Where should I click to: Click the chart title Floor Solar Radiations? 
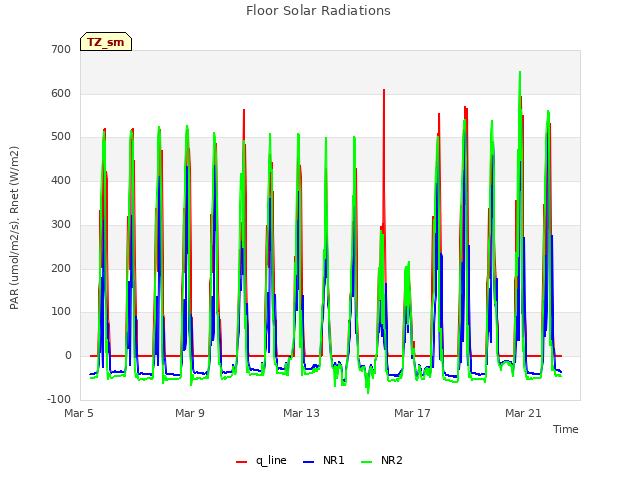[318, 10]
